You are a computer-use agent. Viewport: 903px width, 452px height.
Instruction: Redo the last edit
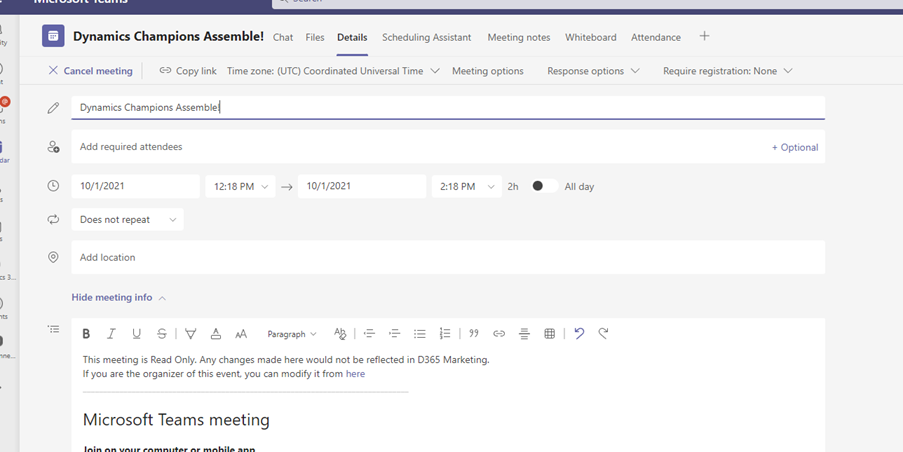click(x=603, y=333)
